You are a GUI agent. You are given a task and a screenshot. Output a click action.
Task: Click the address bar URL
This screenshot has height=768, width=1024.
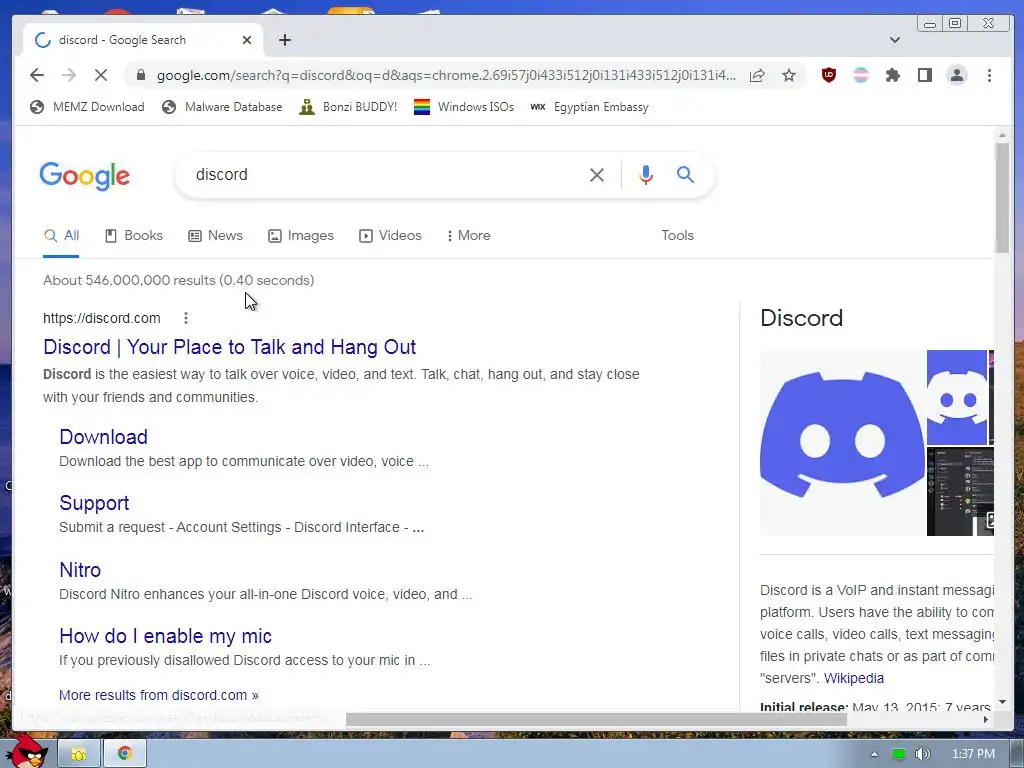tap(446, 75)
